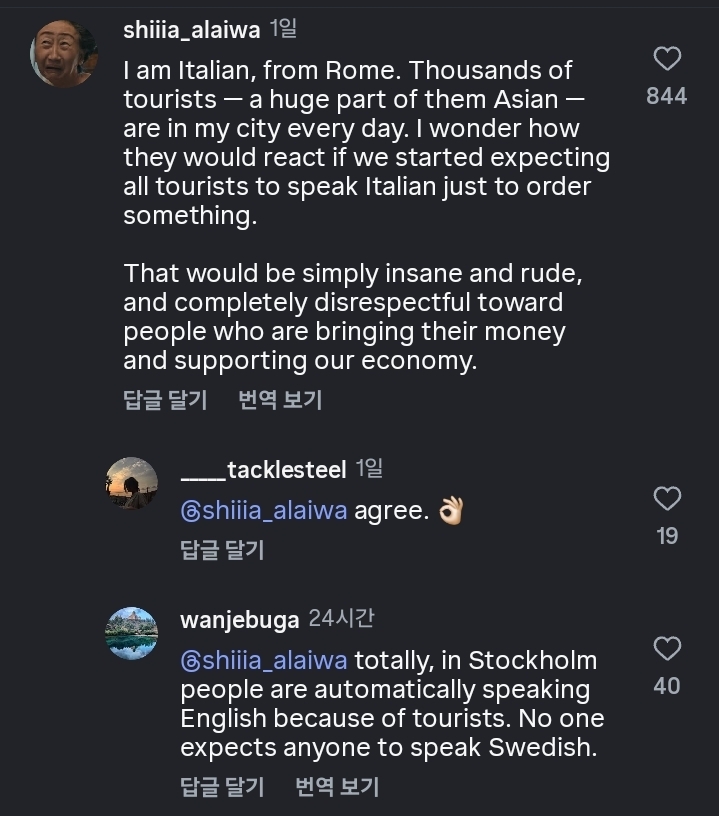Click the 24시간 timestamp on wanjebuga's reply
The width and height of the screenshot is (719, 816).
click(341, 619)
